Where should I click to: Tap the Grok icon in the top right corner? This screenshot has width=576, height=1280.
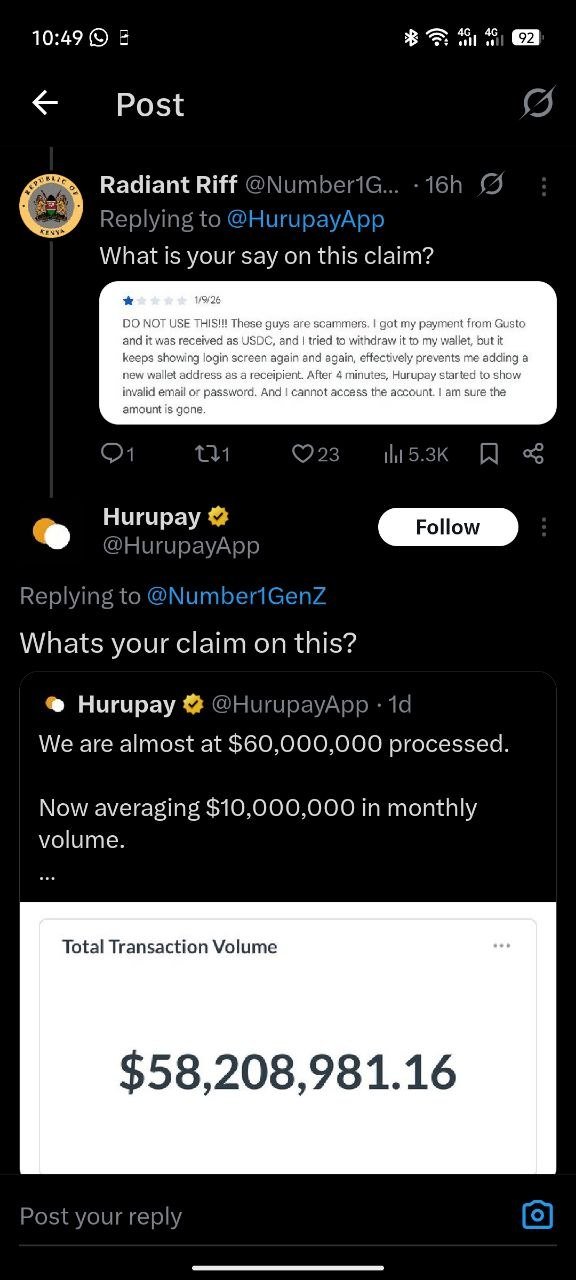(537, 103)
